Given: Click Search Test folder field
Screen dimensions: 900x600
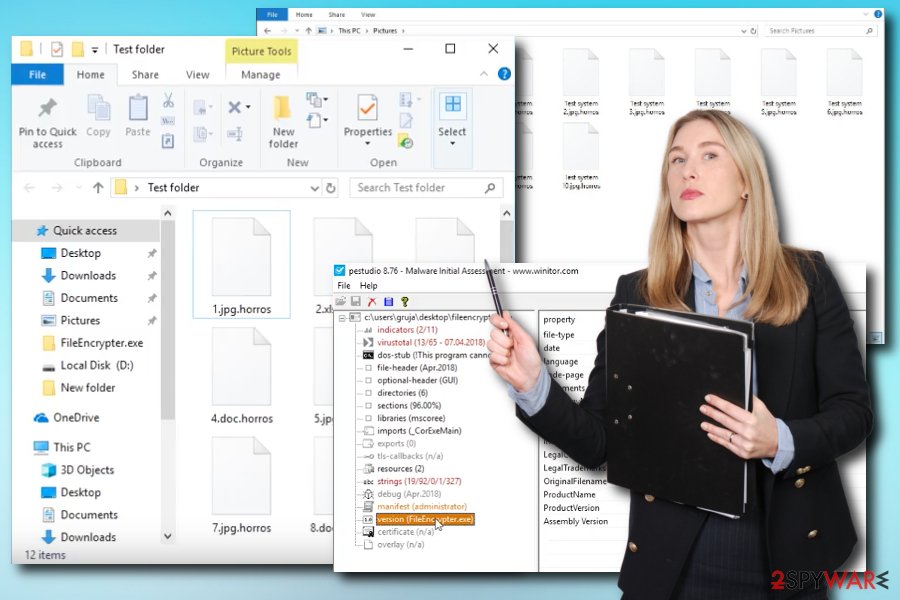Looking at the screenshot, I should pyautogui.click(x=426, y=188).
